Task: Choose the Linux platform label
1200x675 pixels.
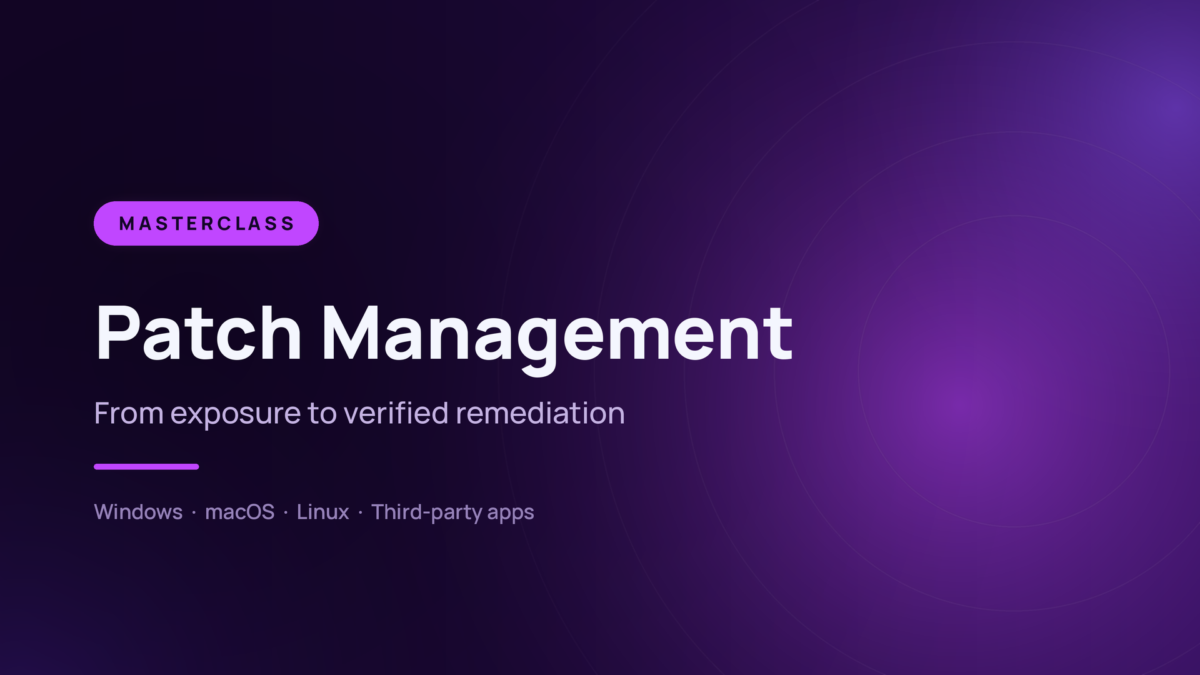Action: 323,512
